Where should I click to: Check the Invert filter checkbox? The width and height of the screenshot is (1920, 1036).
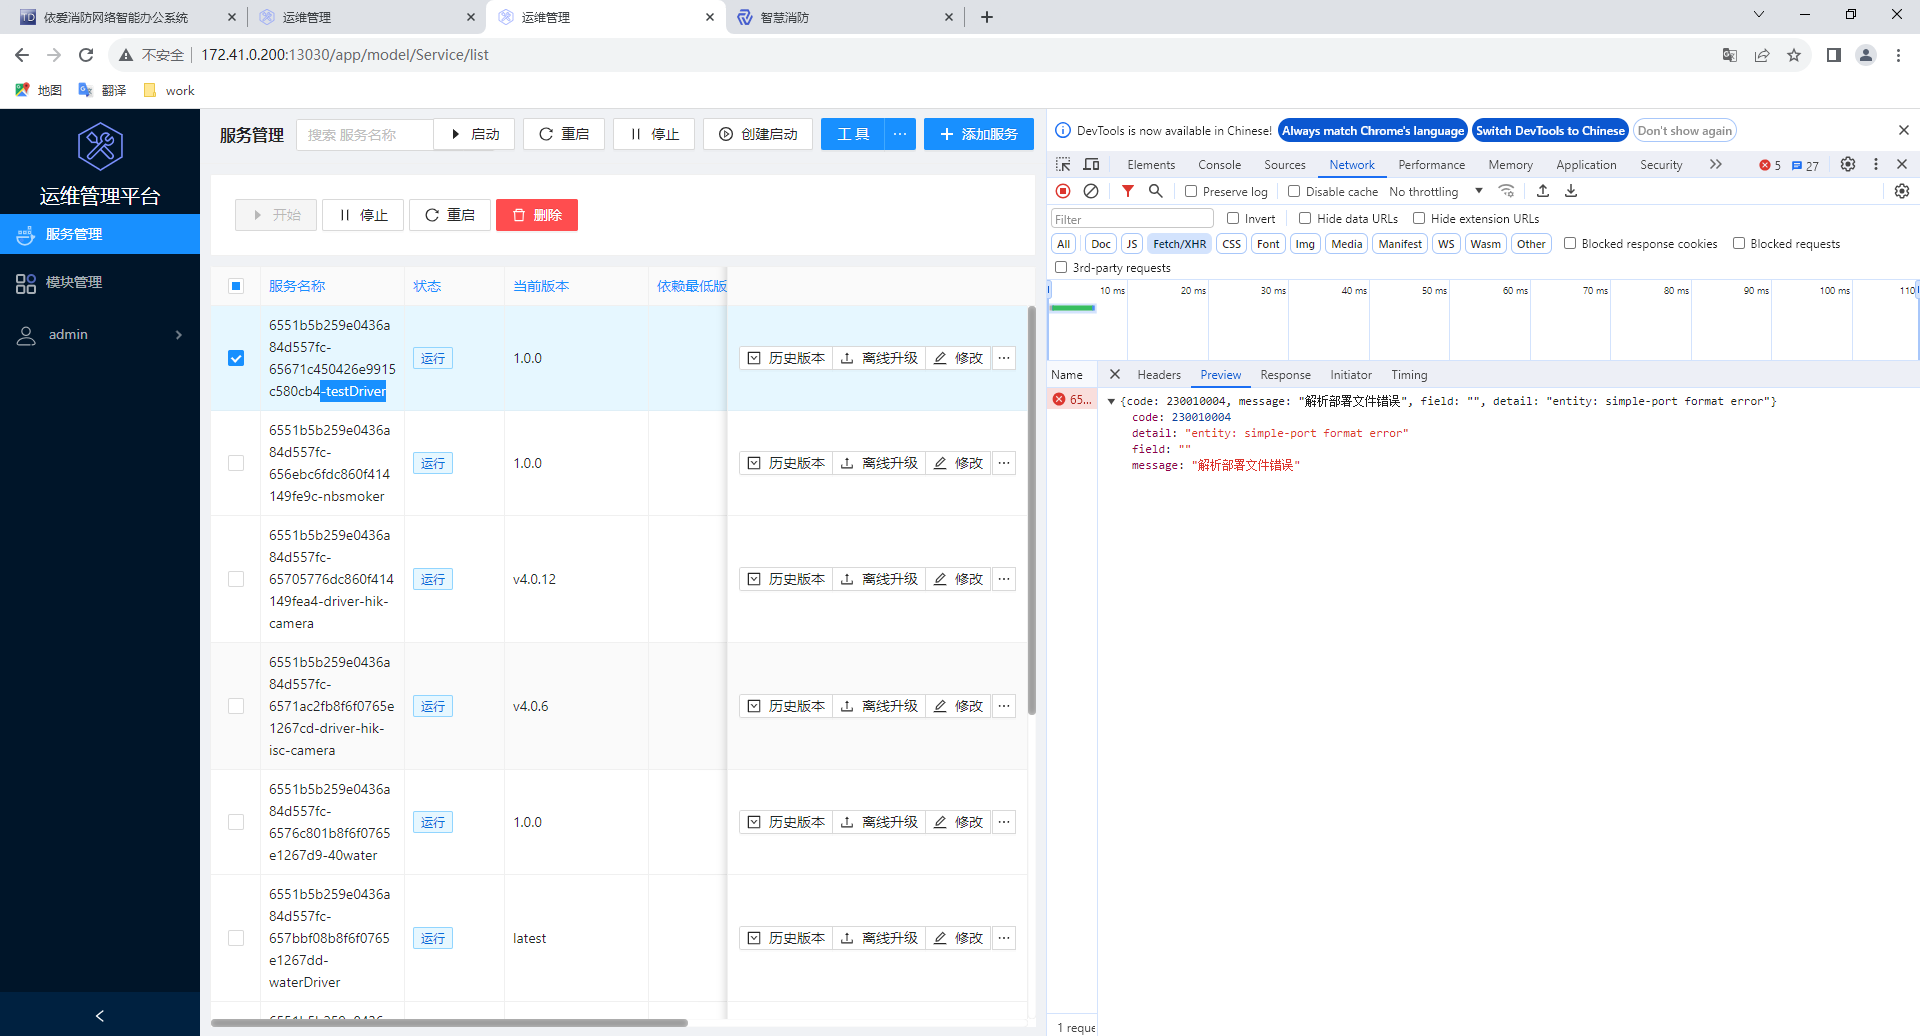pyautogui.click(x=1233, y=218)
